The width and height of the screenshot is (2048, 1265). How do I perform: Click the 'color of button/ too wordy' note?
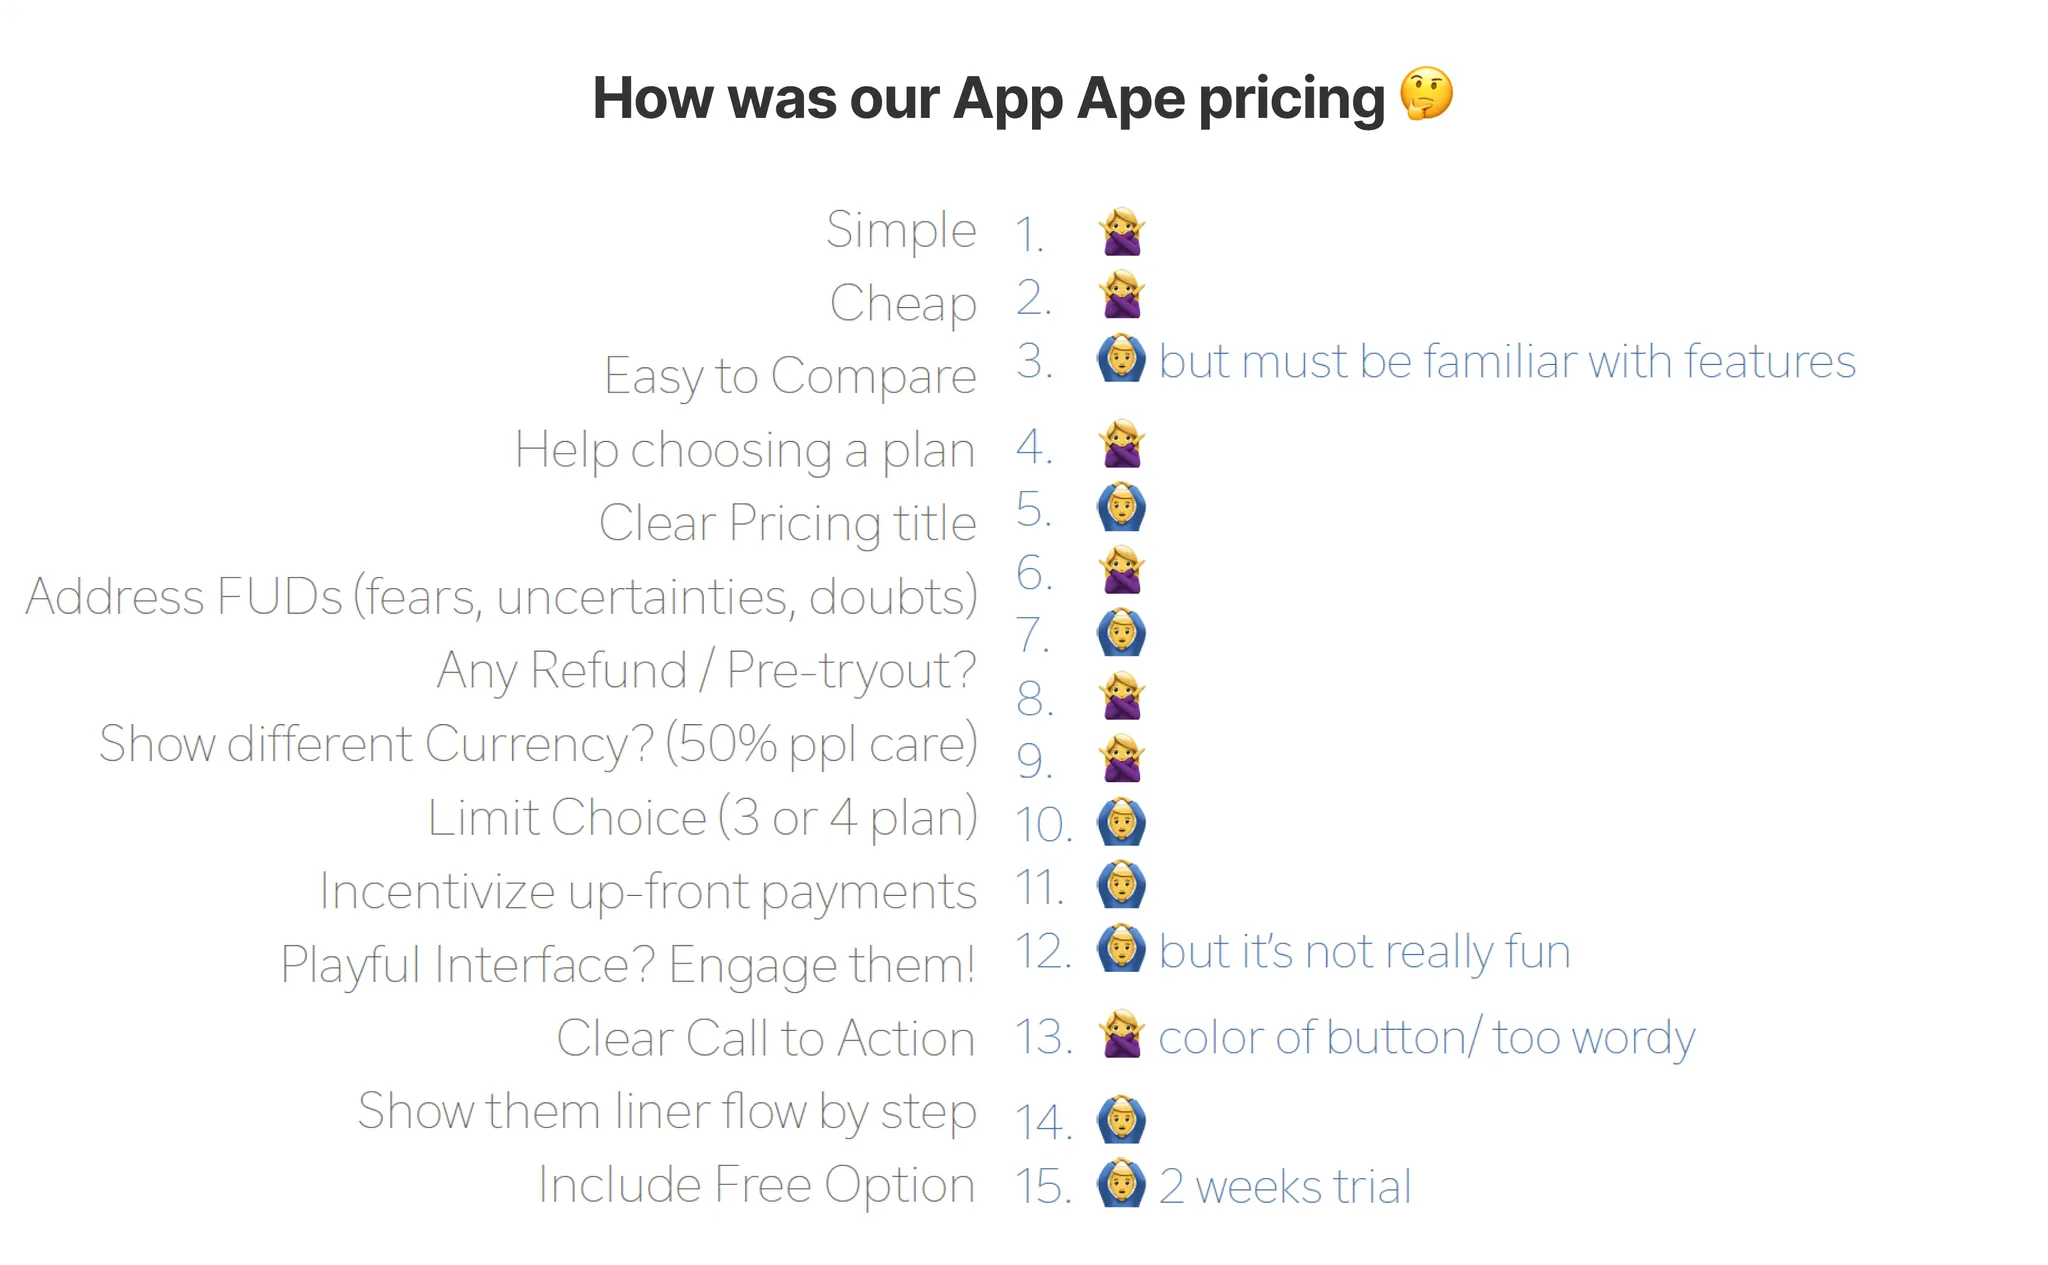coord(1427,1038)
